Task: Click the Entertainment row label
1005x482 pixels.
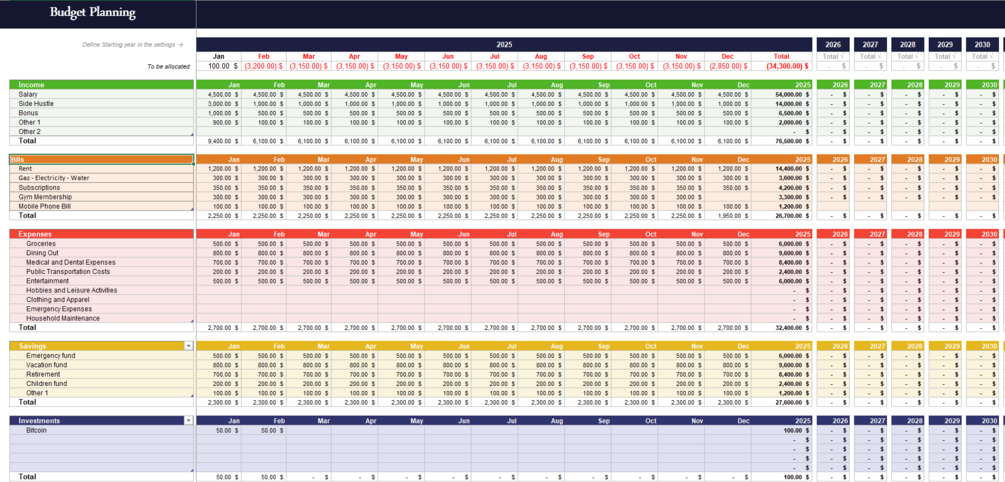Action: click(47, 281)
